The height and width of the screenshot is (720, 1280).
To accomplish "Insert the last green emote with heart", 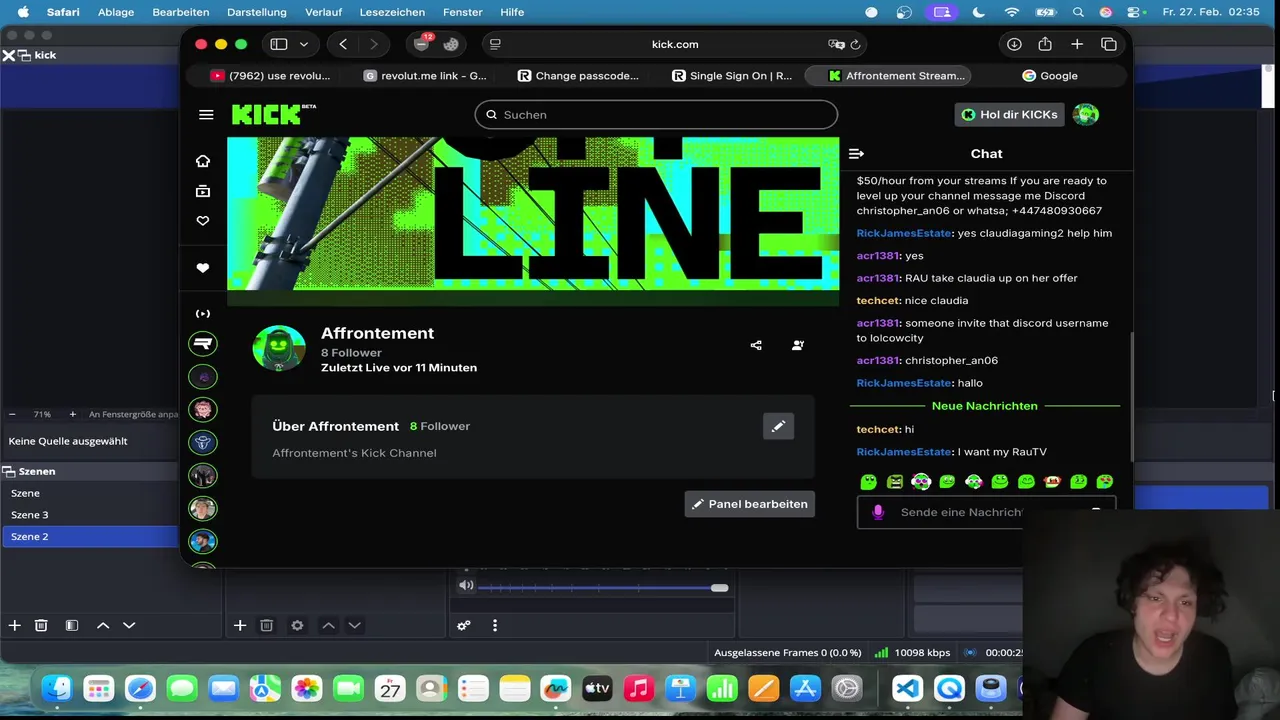I will click(1105, 482).
